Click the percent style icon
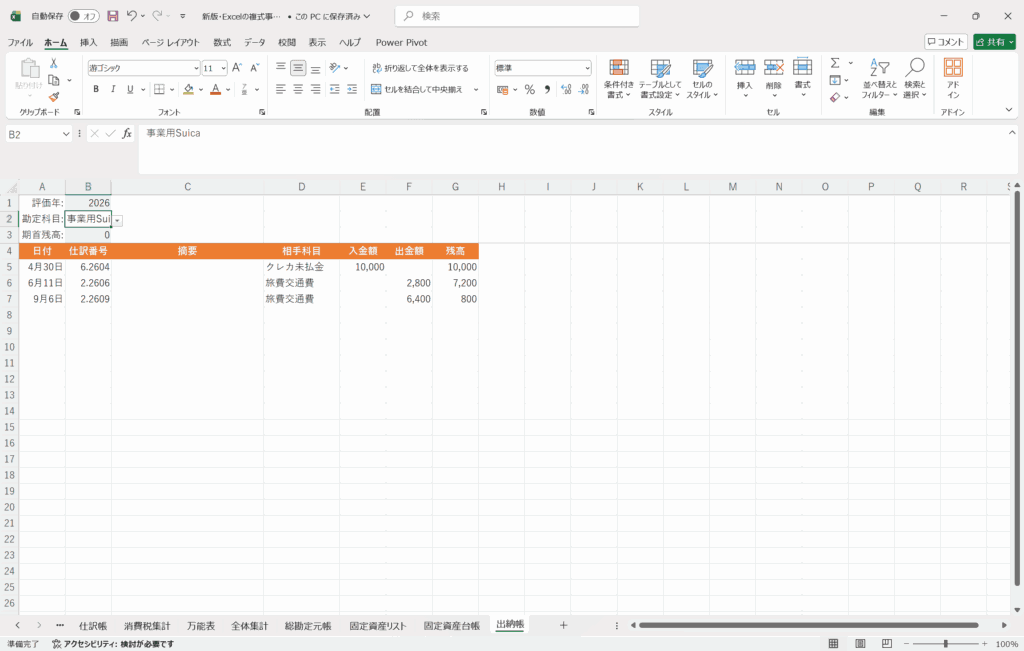This screenshot has width=1024, height=651. click(529, 89)
